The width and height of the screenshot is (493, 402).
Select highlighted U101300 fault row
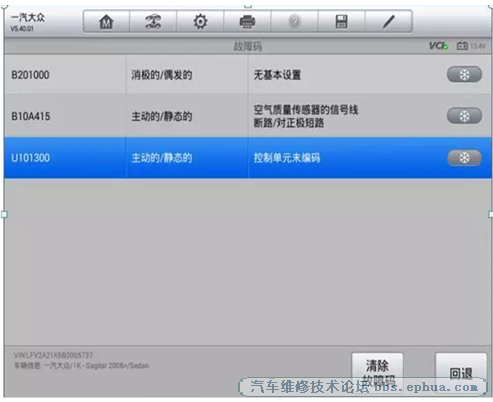pos(248,158)
